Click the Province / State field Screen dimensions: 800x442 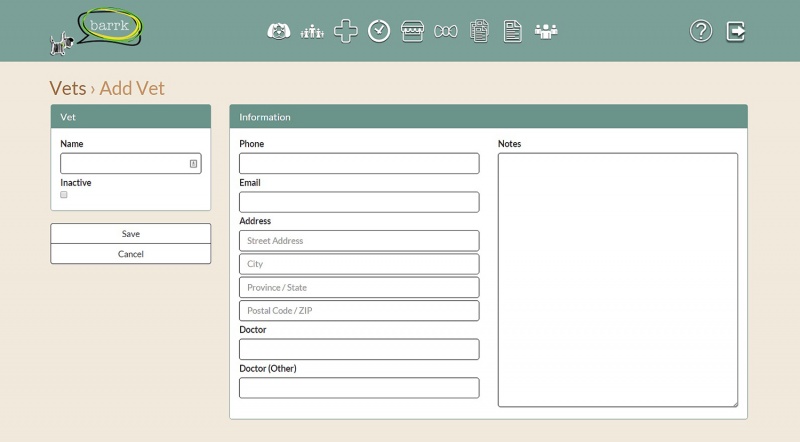[x=359, y=287]
